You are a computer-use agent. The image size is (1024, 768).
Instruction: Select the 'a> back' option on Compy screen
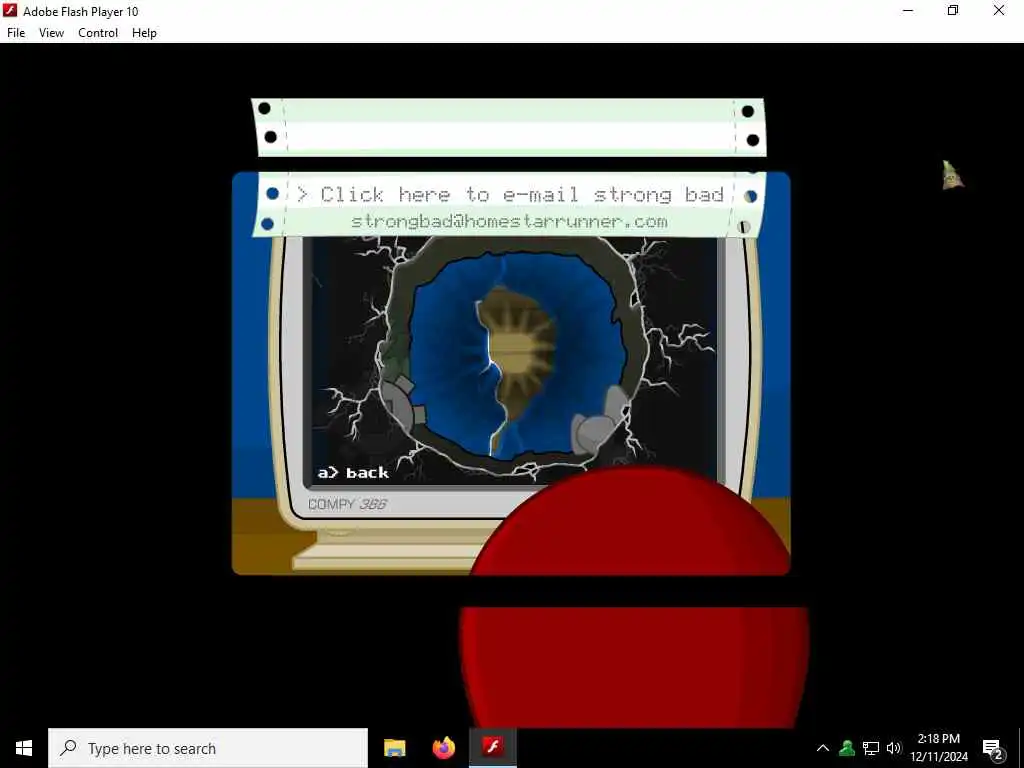tap(353, 472)
